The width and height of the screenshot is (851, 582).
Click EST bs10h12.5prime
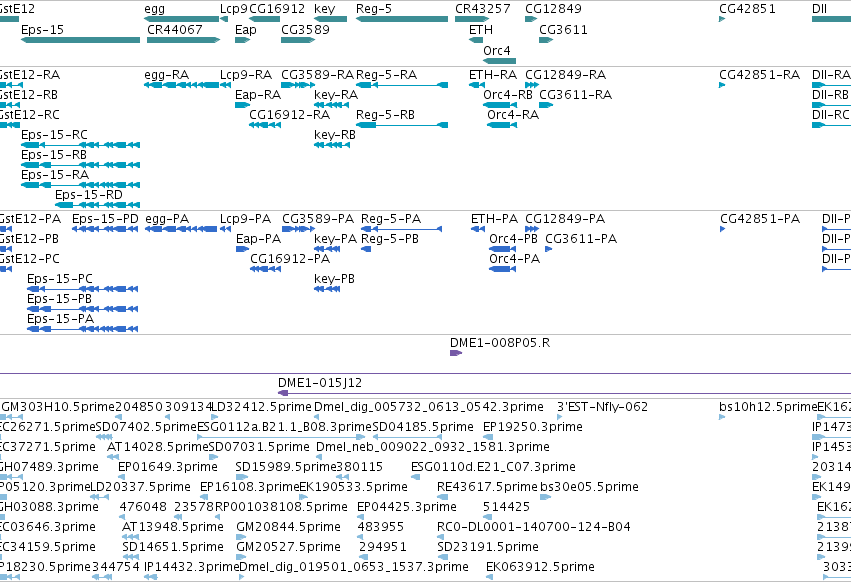point(722,417)
